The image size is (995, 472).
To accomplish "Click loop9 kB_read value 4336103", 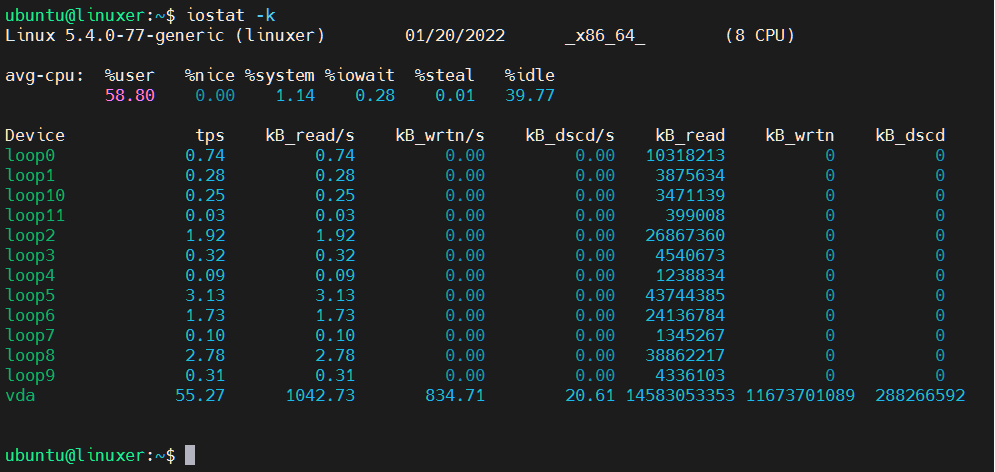I will click(690, 376).
